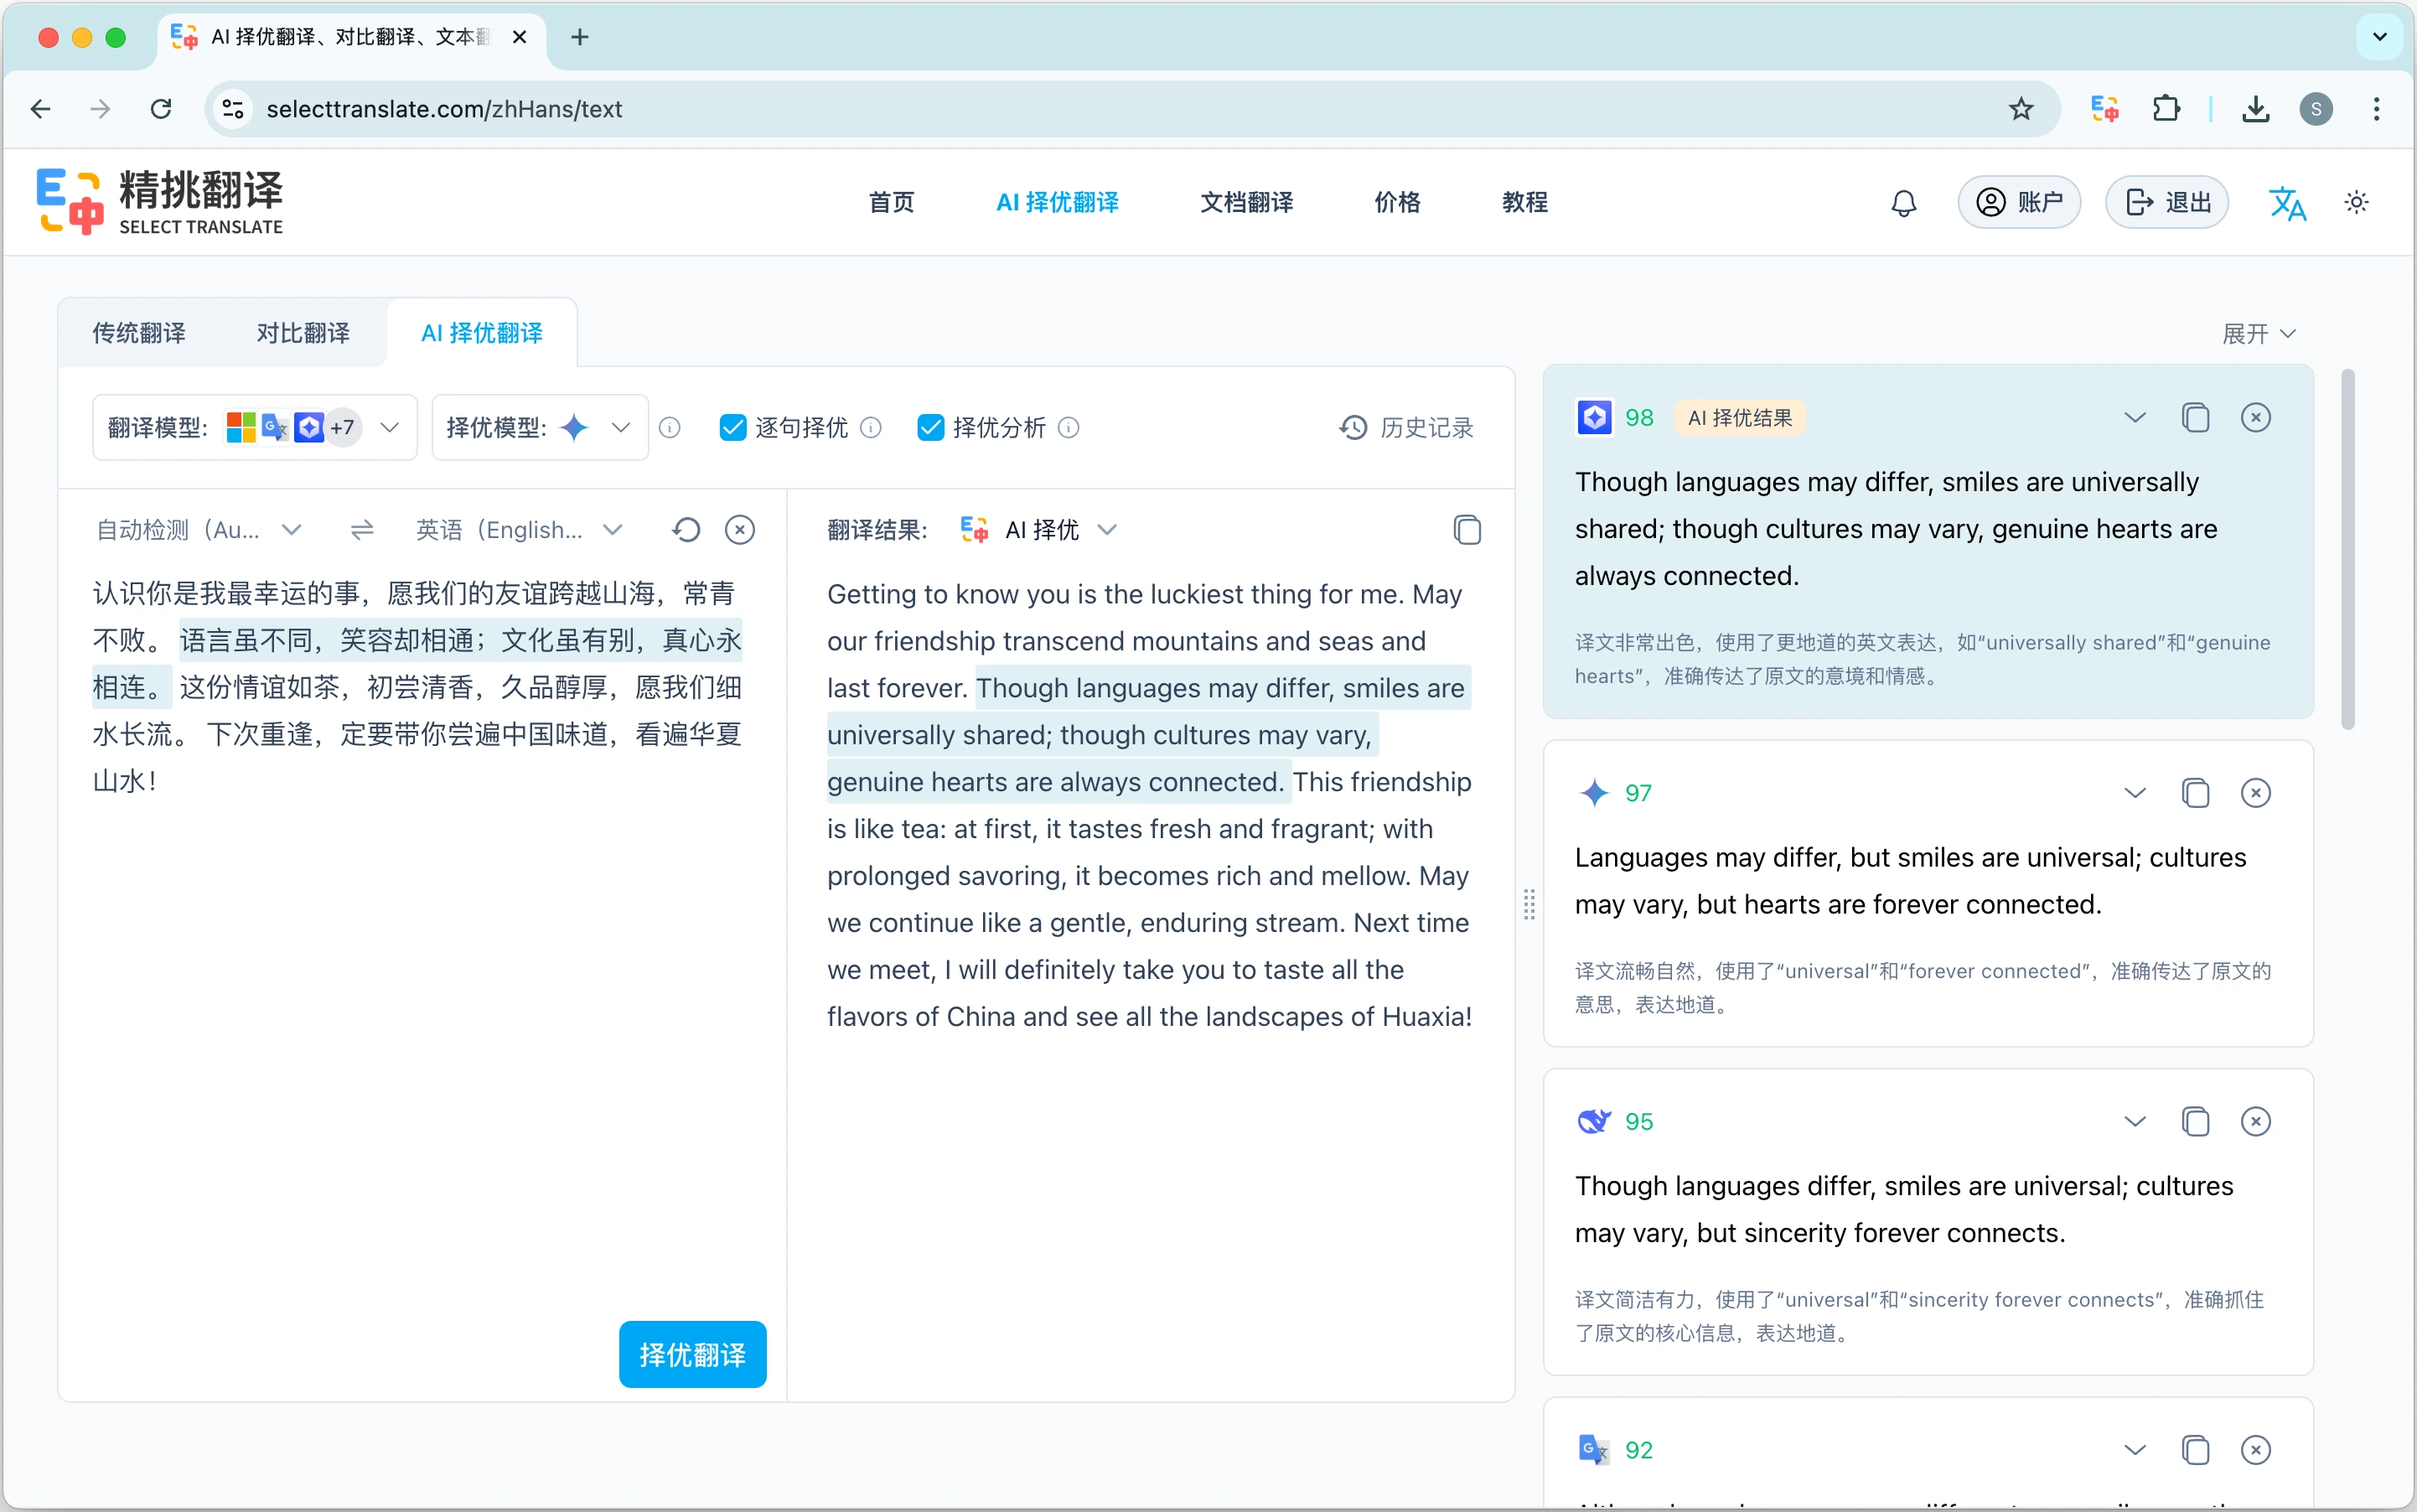Open the target language 英语 dropdown
The height and width of the screenshot is (1512, 2417).
coord(519,530)
